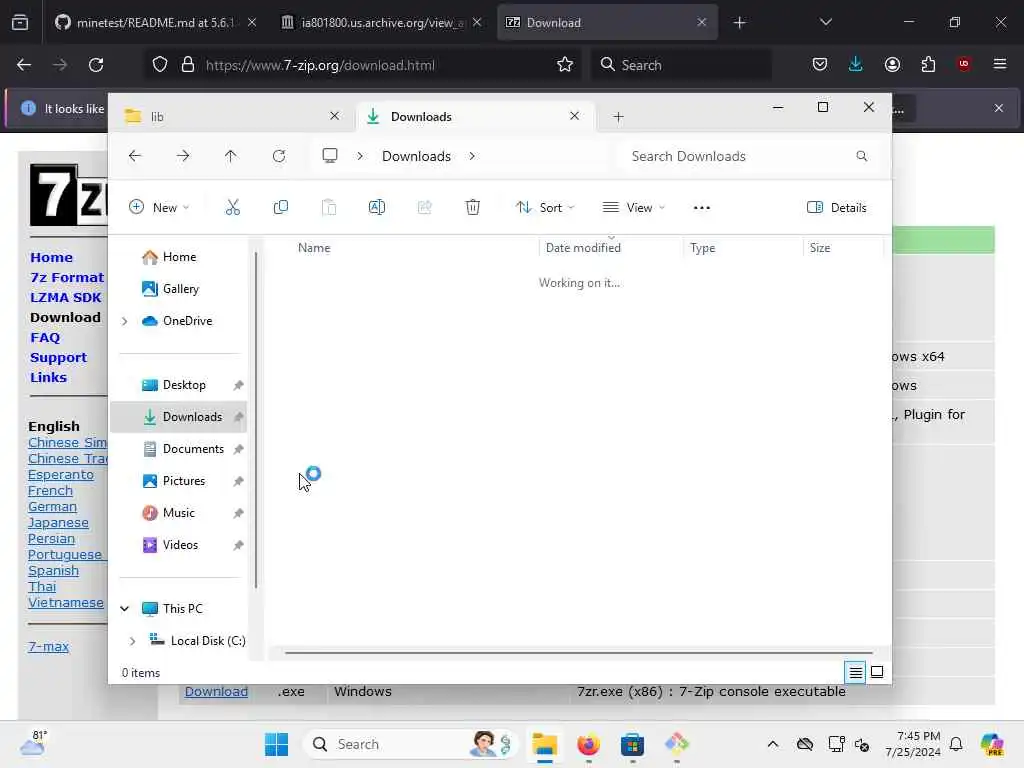Image resolution: width=1024 pixels, height=768 pixels.
Task: Expand the Local Disk (C:) node
Action: tap(133, 641)
